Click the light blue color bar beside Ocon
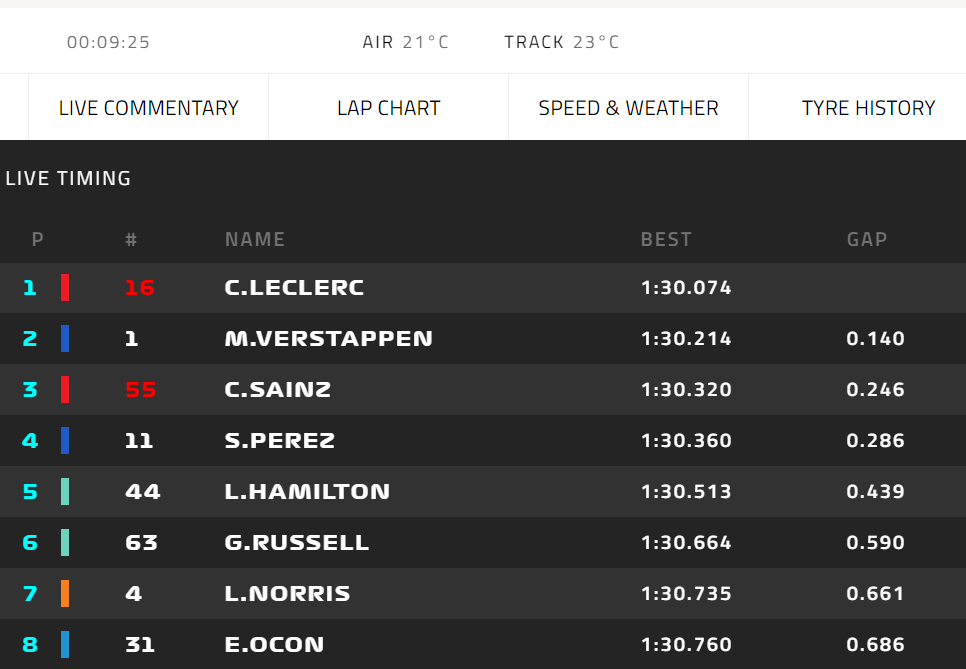 tap(65, 645)
